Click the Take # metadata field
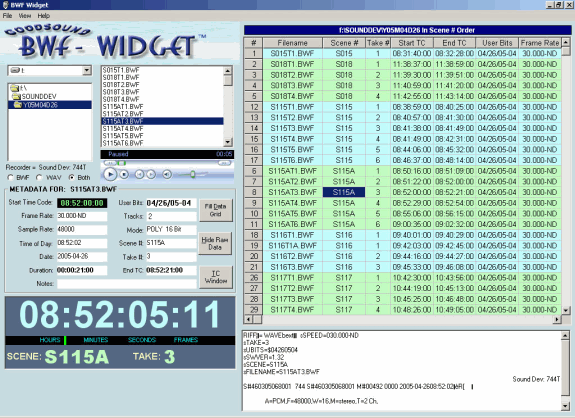The image size is (575, 418). point(171,257)
